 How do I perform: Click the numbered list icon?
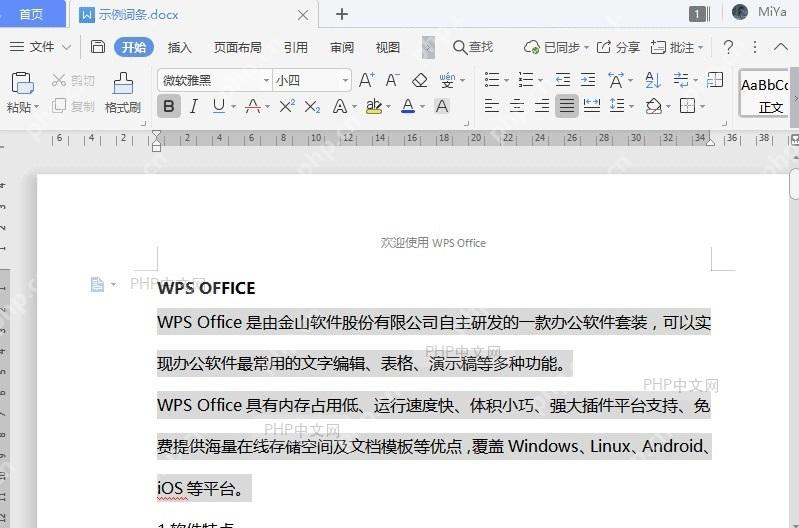click(x=525, y=80)
